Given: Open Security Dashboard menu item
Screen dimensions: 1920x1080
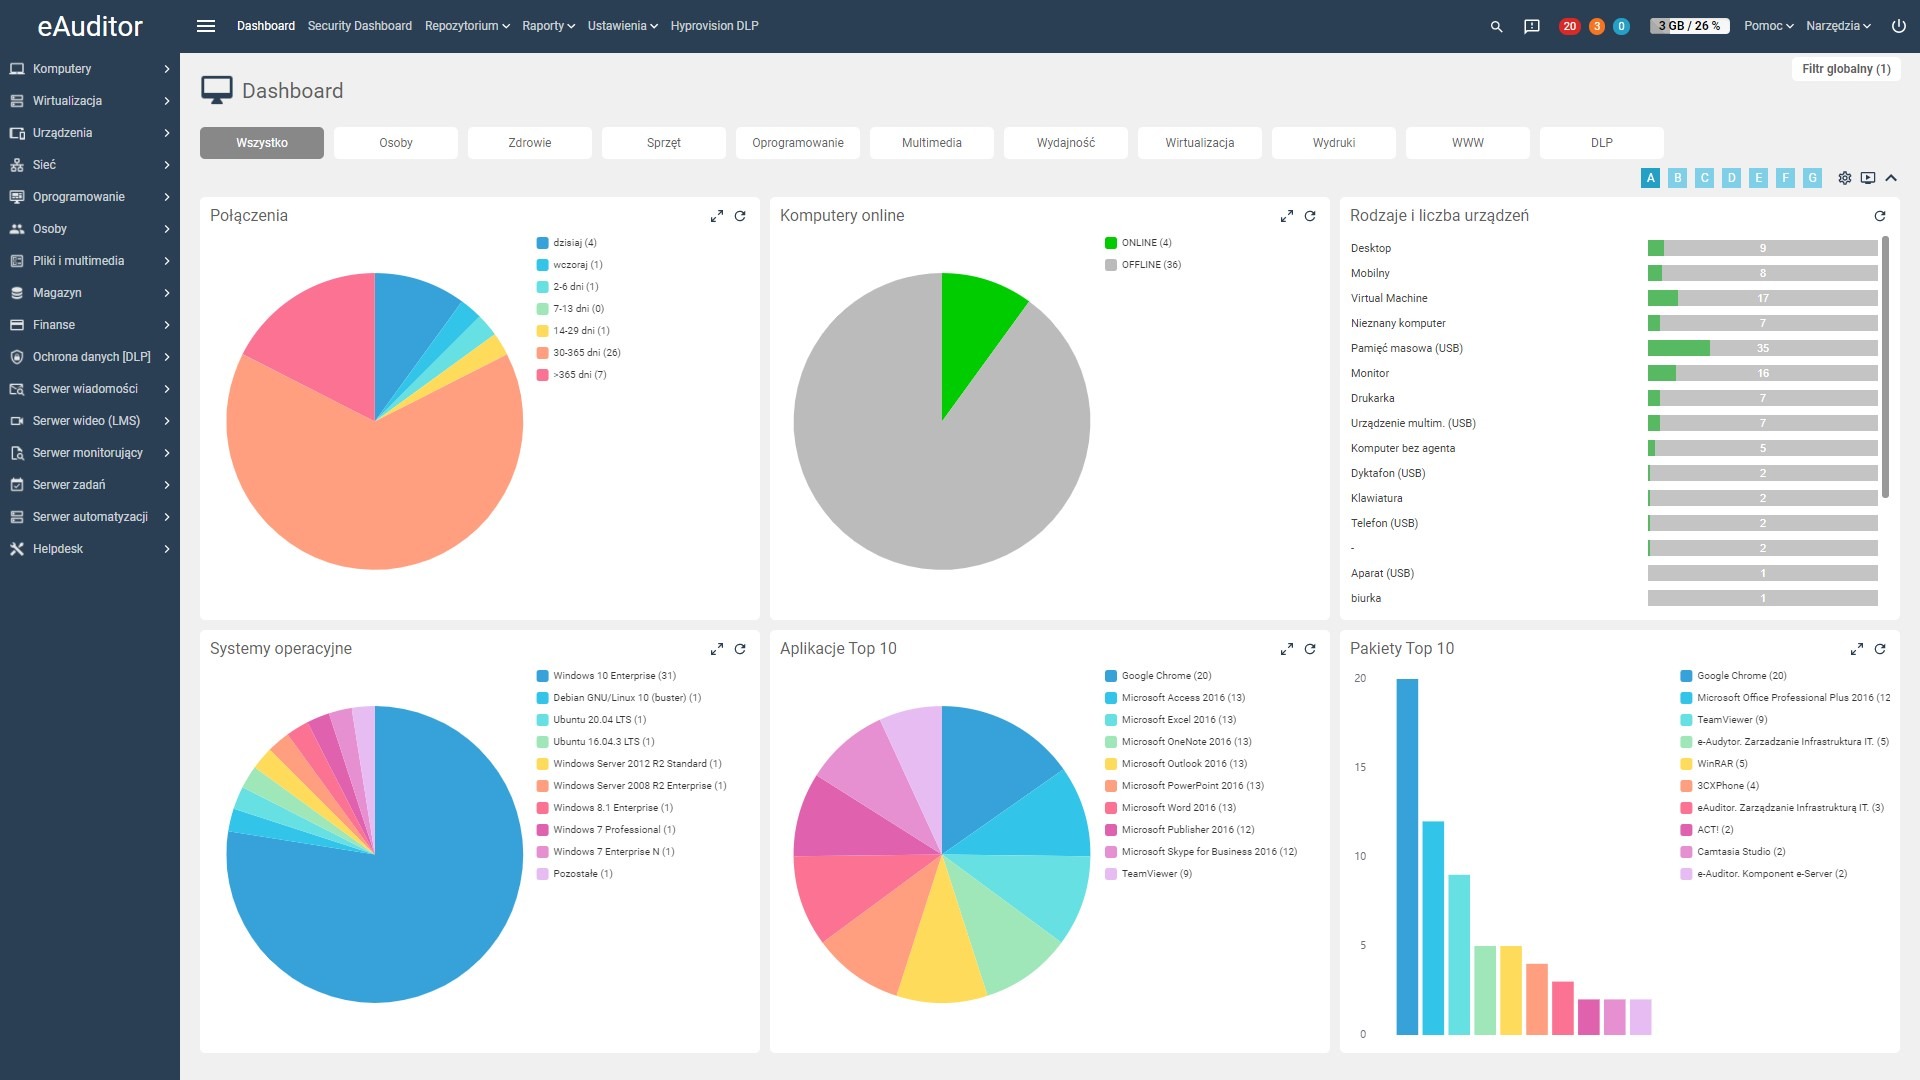Looking at the screenshot, I should click(x=359, y=26).
